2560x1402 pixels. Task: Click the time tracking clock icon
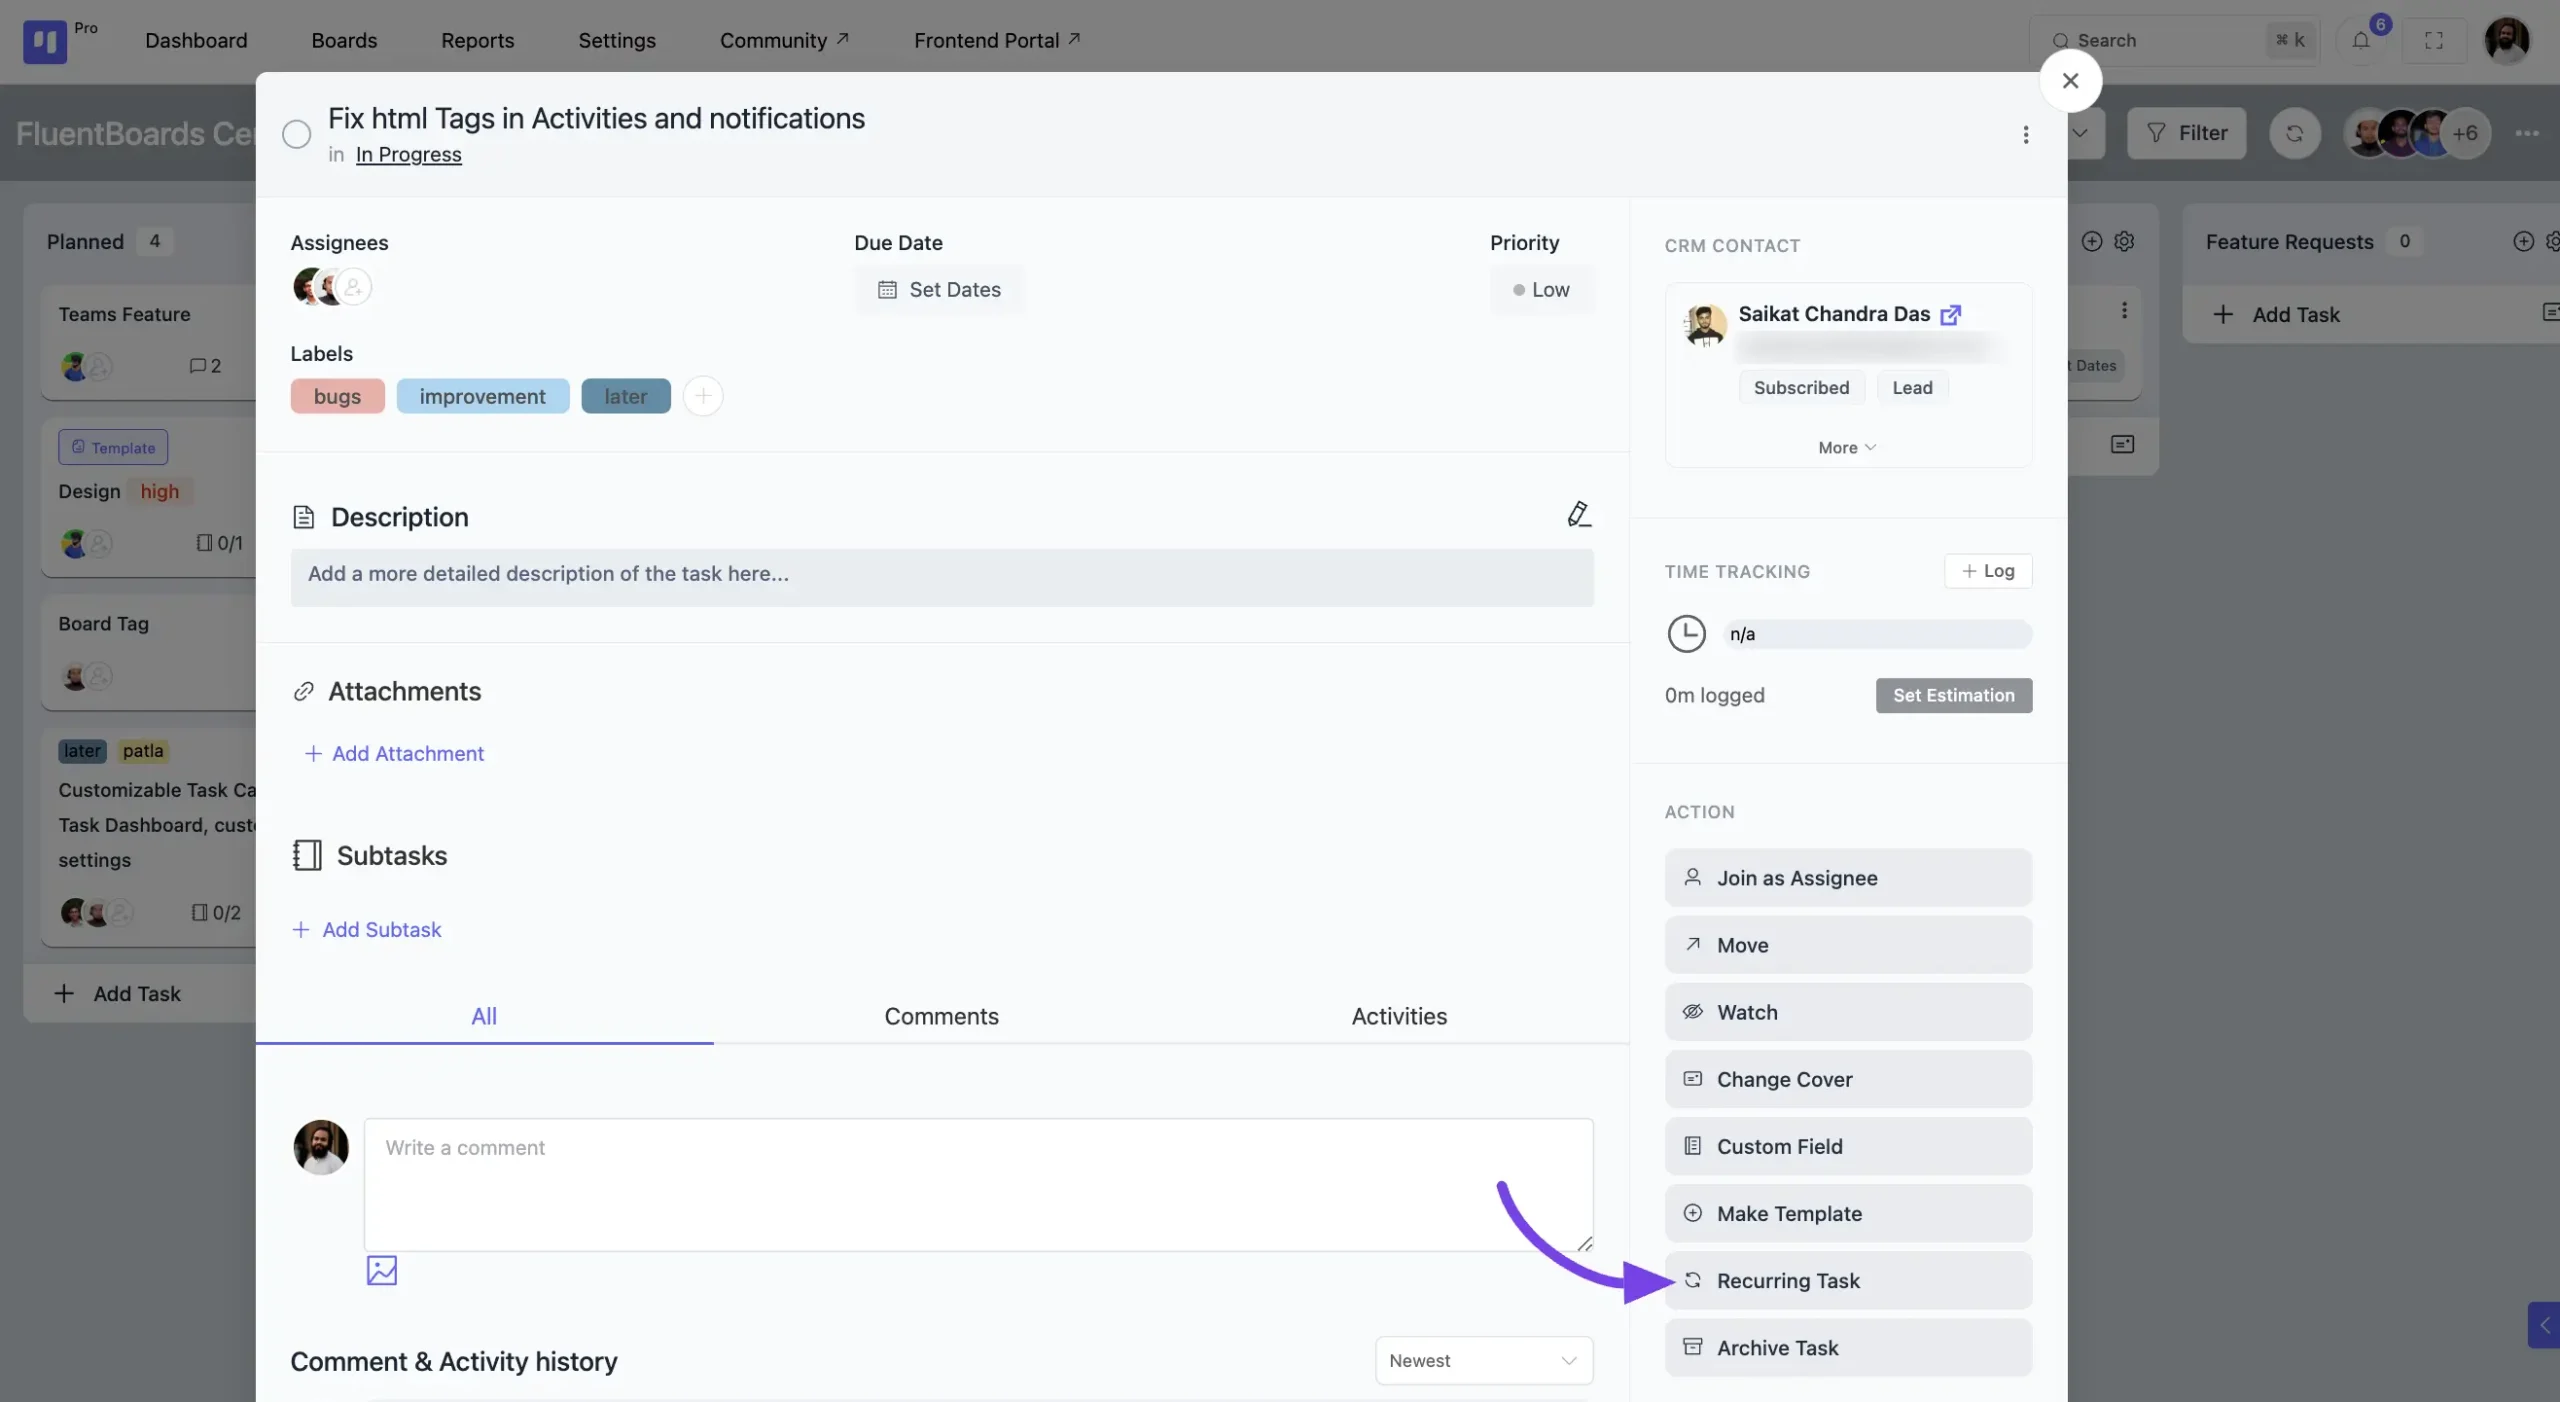[1683, 634]
